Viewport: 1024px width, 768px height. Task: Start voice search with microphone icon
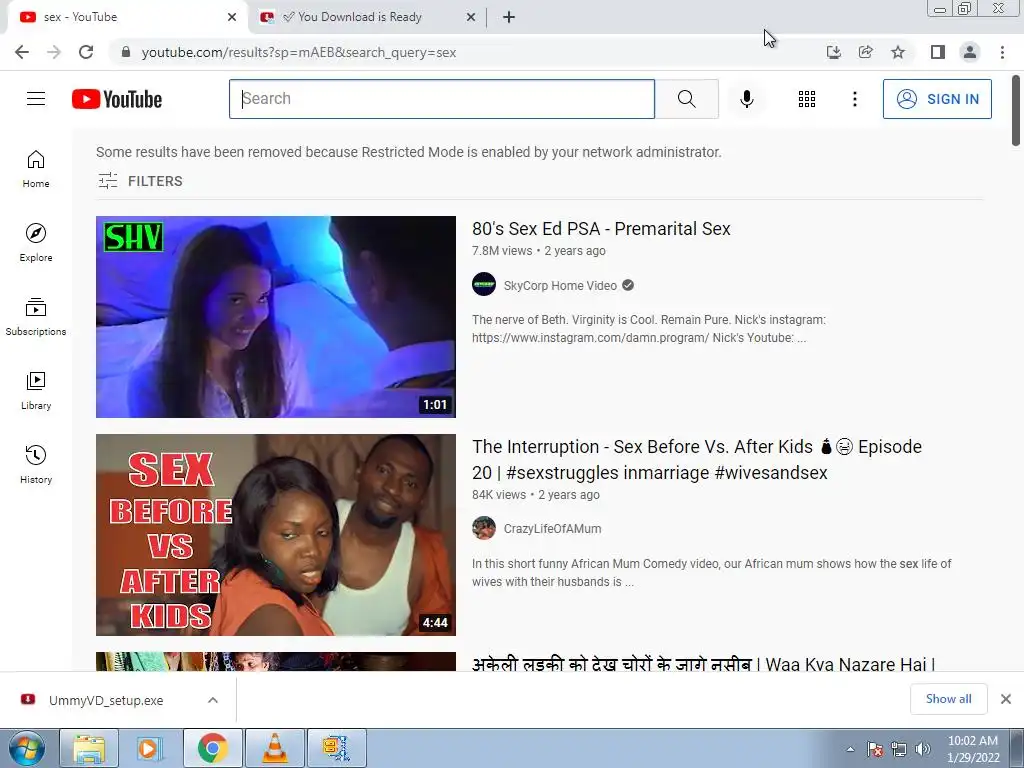click(746, 99)
